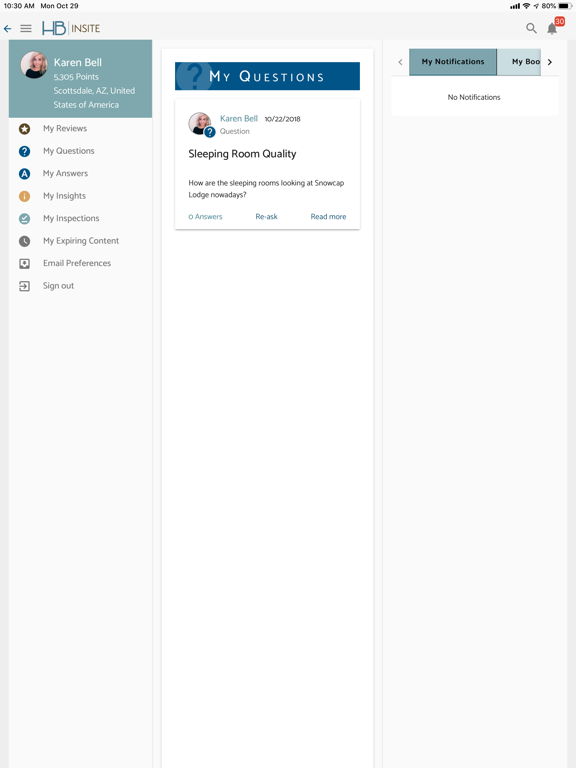Click the Karen Bell name in profile header
The width and height of the screenshot is (576, 768).
78,63
